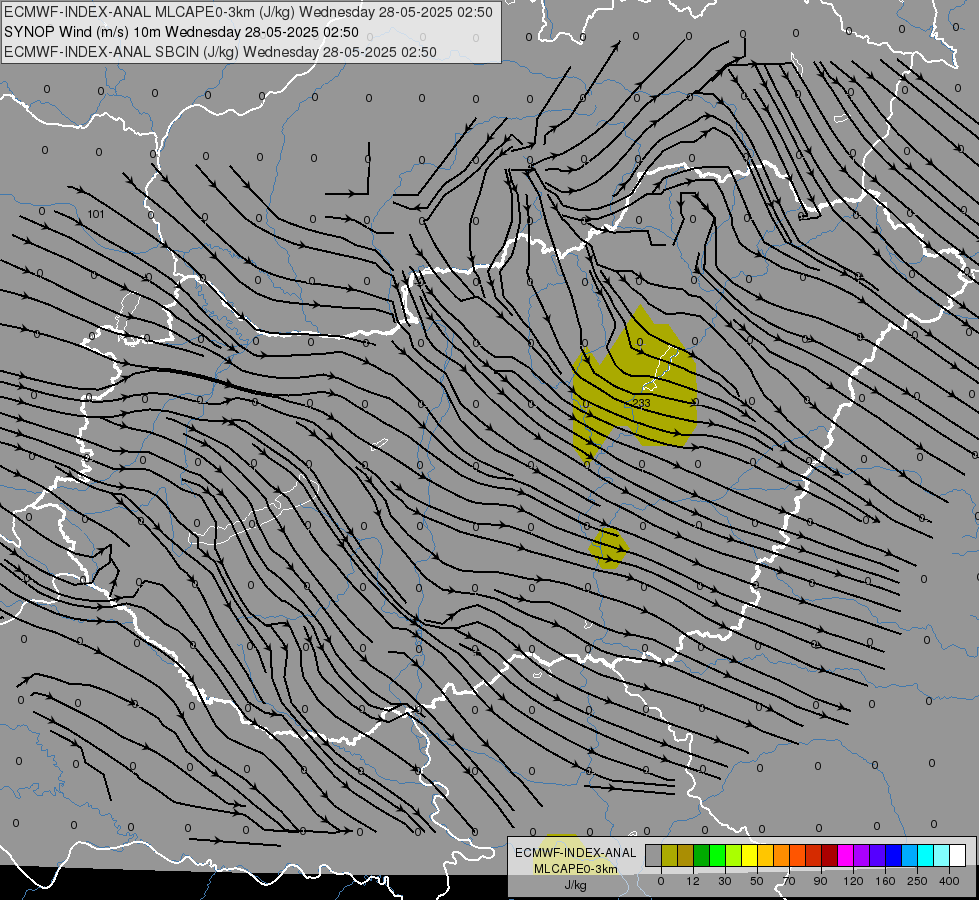Click the bright green legend swatch

click(x=717, y=855)
